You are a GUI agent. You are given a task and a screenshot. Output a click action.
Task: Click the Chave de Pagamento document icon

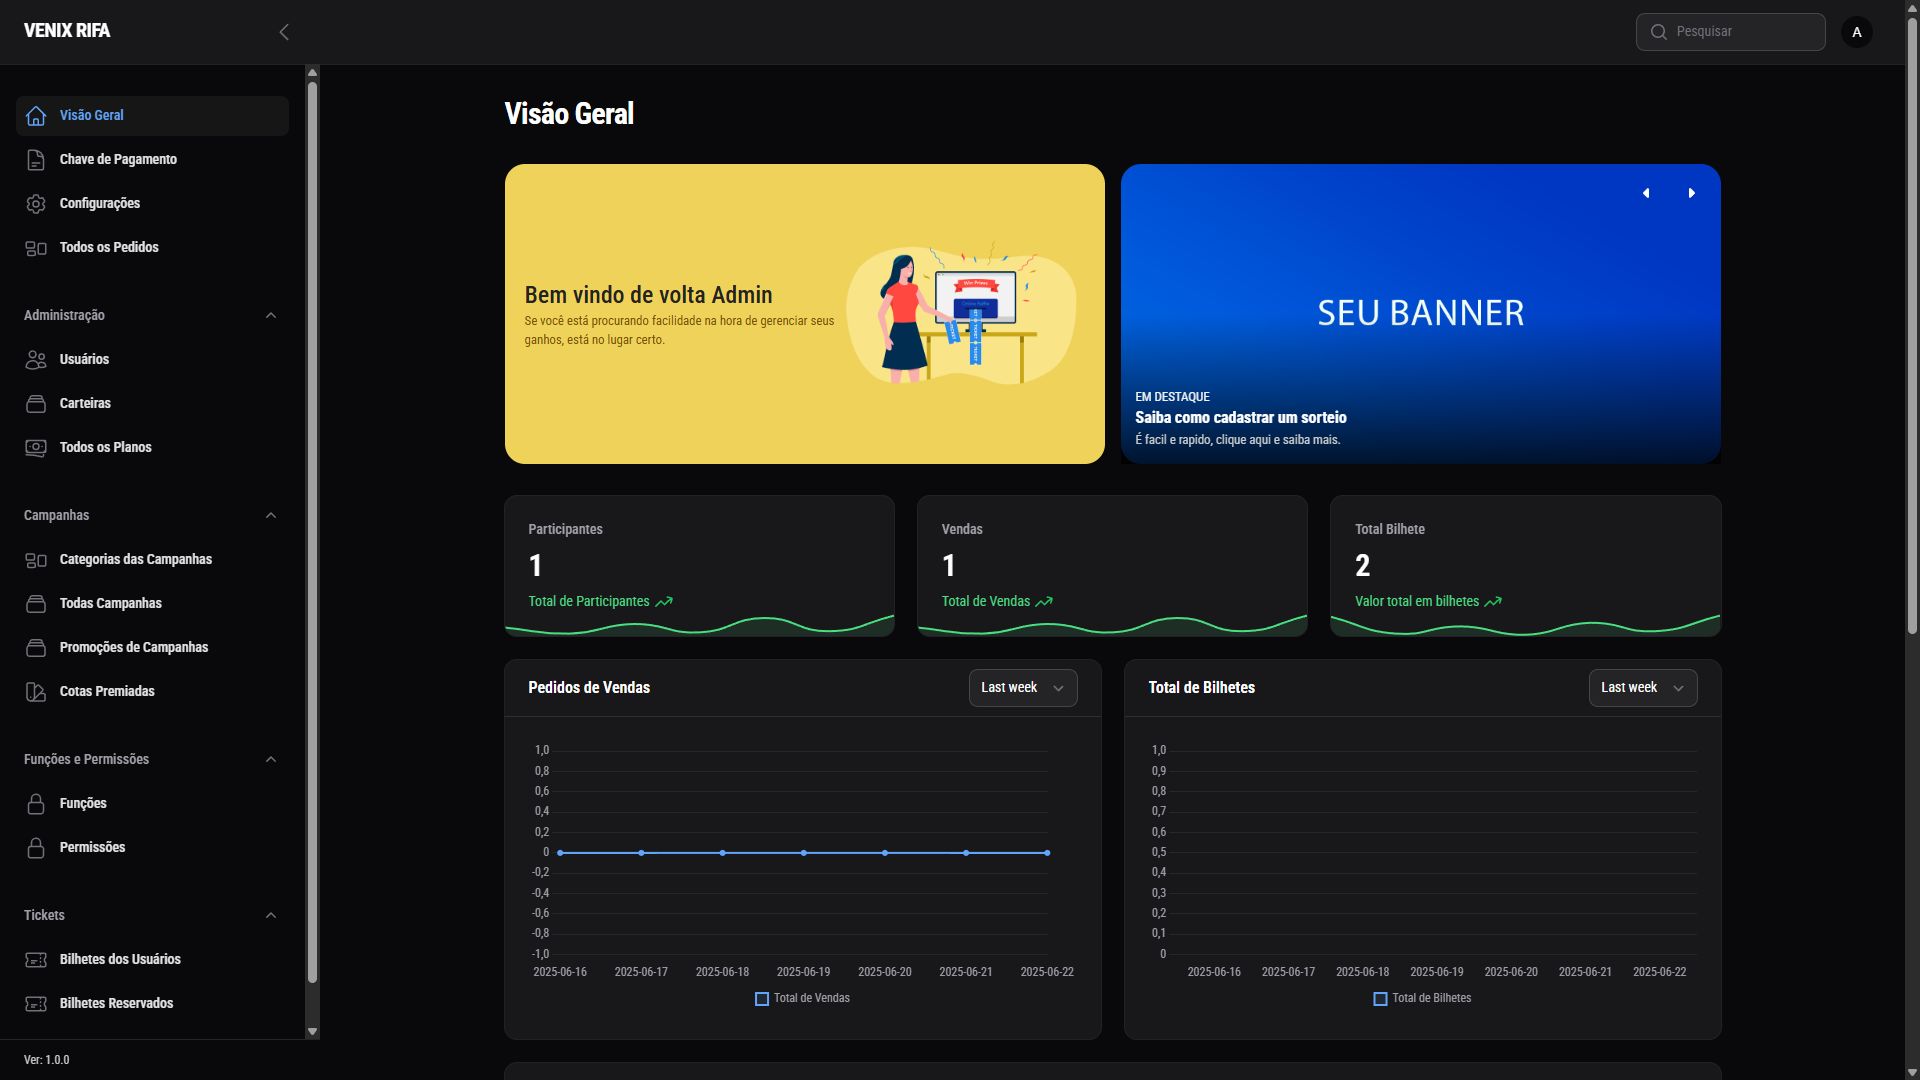pyautogui.click(x=36, y=160)
